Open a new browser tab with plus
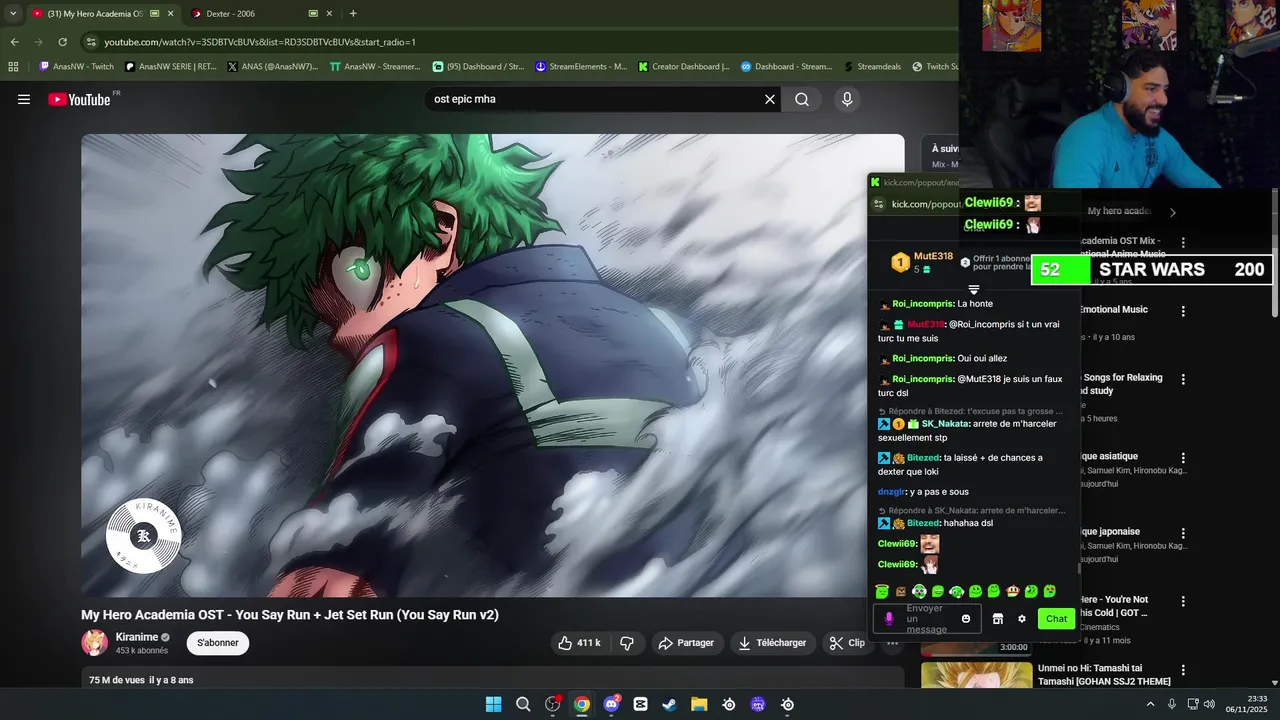 (x=353, y=13)
